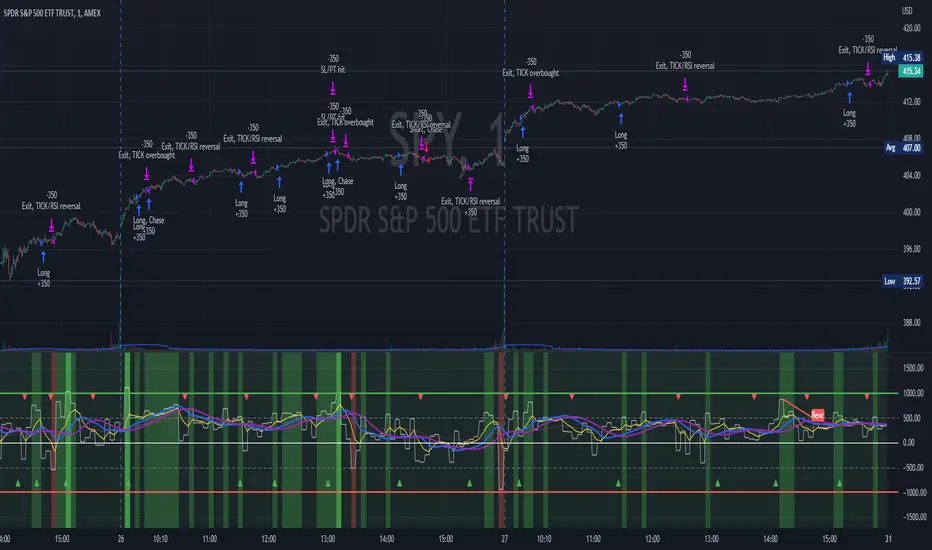932x550 pixels.
Task: Click the 1500.00 indicator scale value
Action: point(913,368)
